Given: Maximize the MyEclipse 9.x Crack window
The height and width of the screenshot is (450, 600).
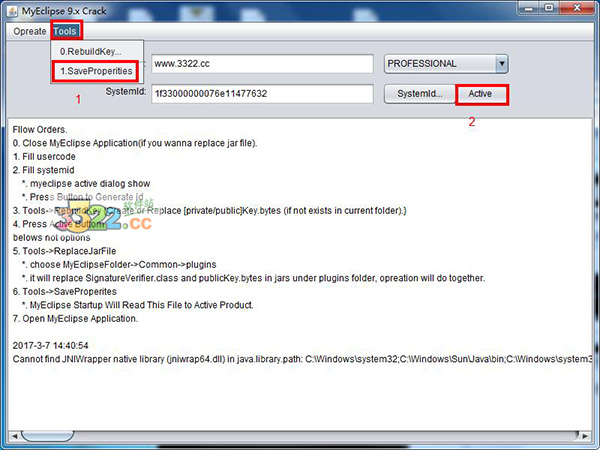Looking at the screenshot, I should [549, 8].
